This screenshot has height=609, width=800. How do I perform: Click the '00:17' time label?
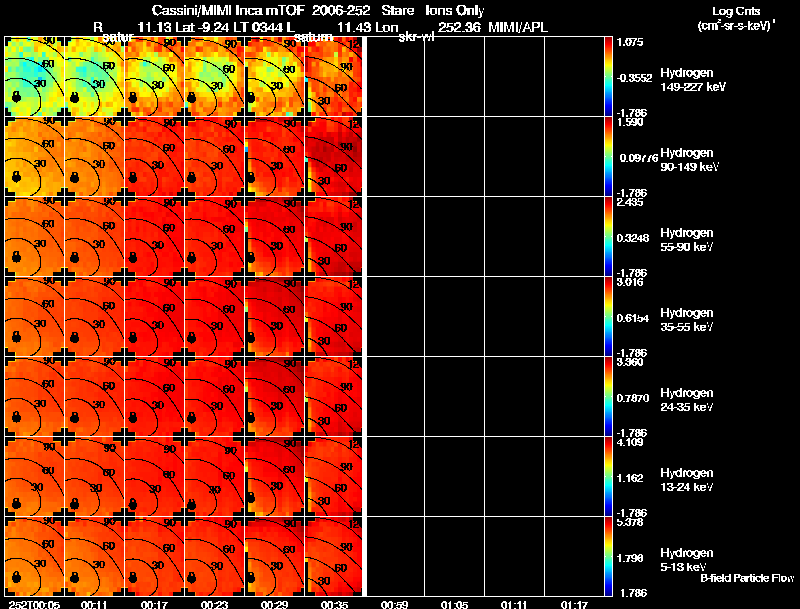point(154,604)
